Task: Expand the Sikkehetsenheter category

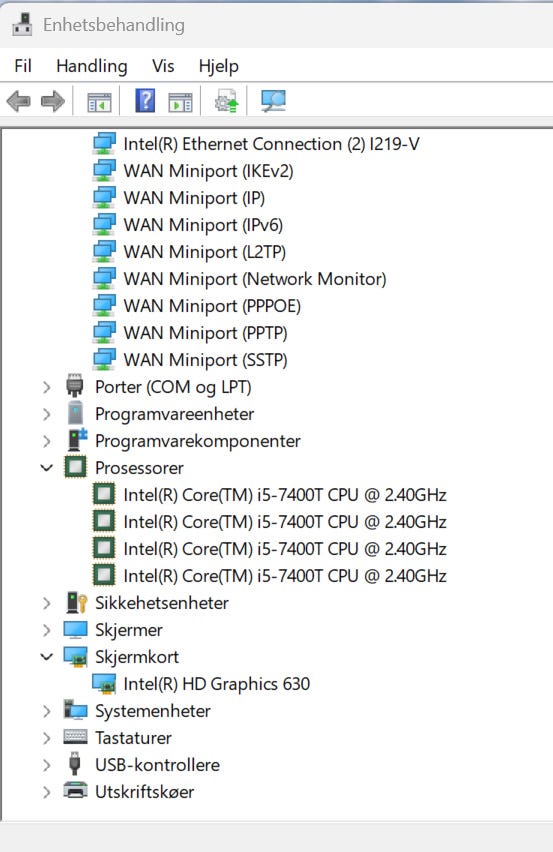Action: [x=47, y=603]
